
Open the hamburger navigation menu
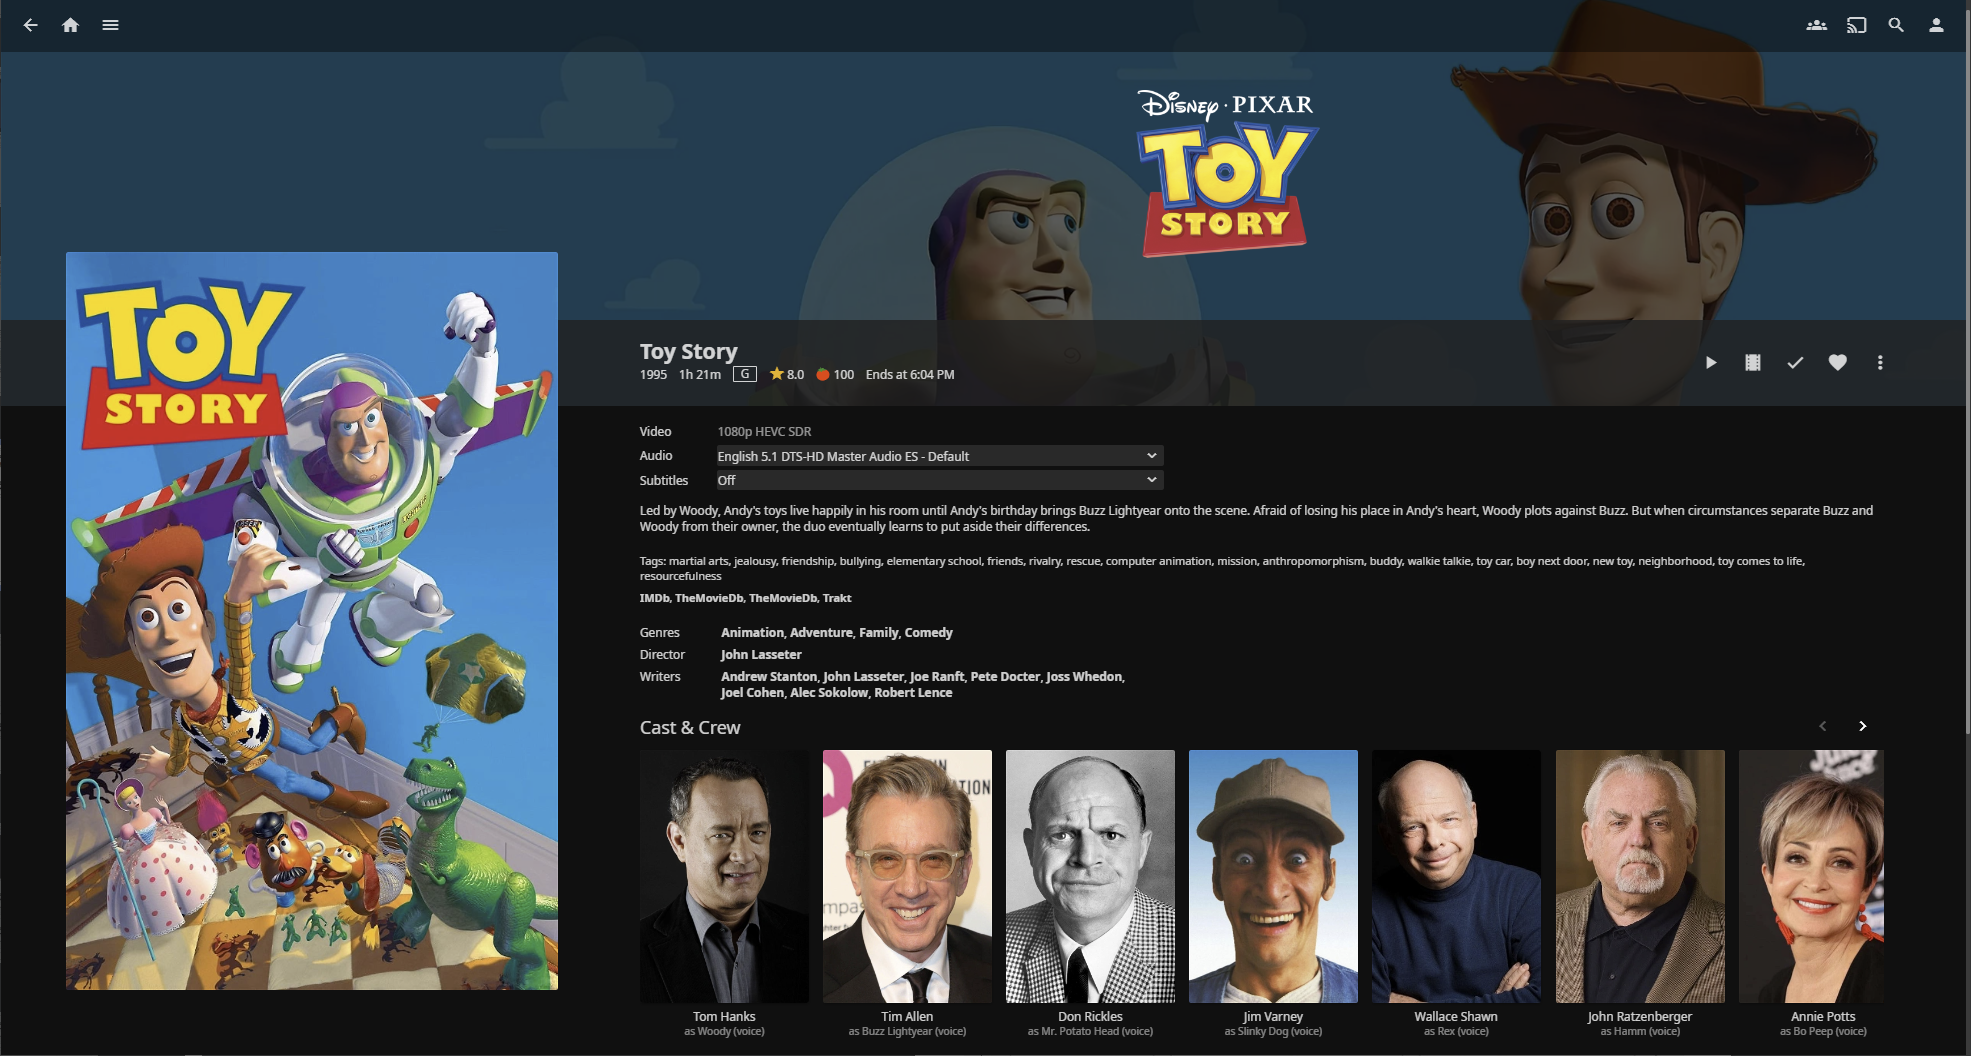coord(110,25)
